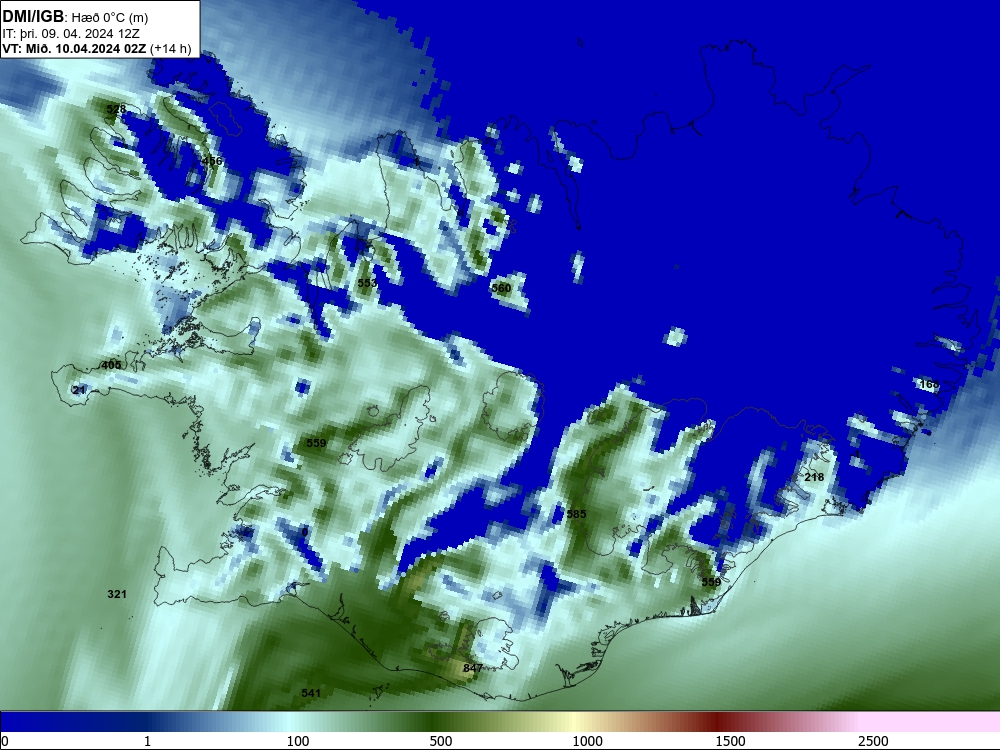
Task: Click the 'IT: þri. 09. 04. 2024 12Z' line
Action: (71, 34)
